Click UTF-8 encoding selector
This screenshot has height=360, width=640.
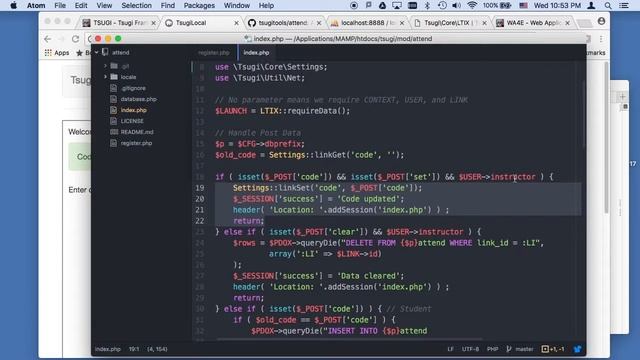tap(470, 349)
